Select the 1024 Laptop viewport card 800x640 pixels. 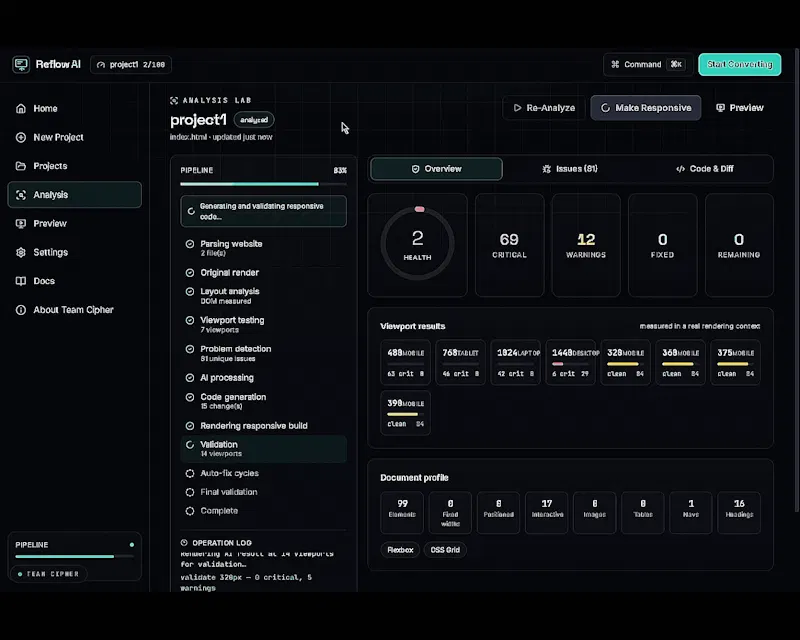pyautogui.click(x=515, y=362)
